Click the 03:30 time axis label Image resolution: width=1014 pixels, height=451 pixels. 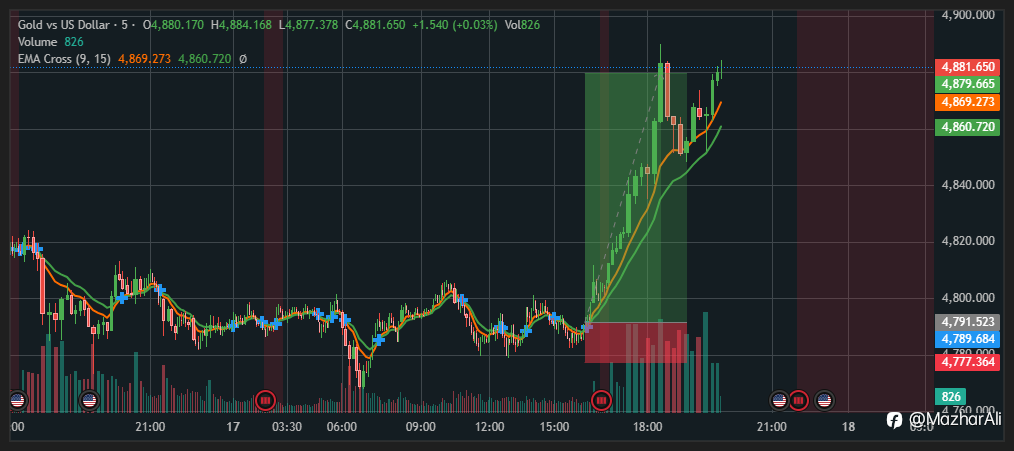(286, 427)
